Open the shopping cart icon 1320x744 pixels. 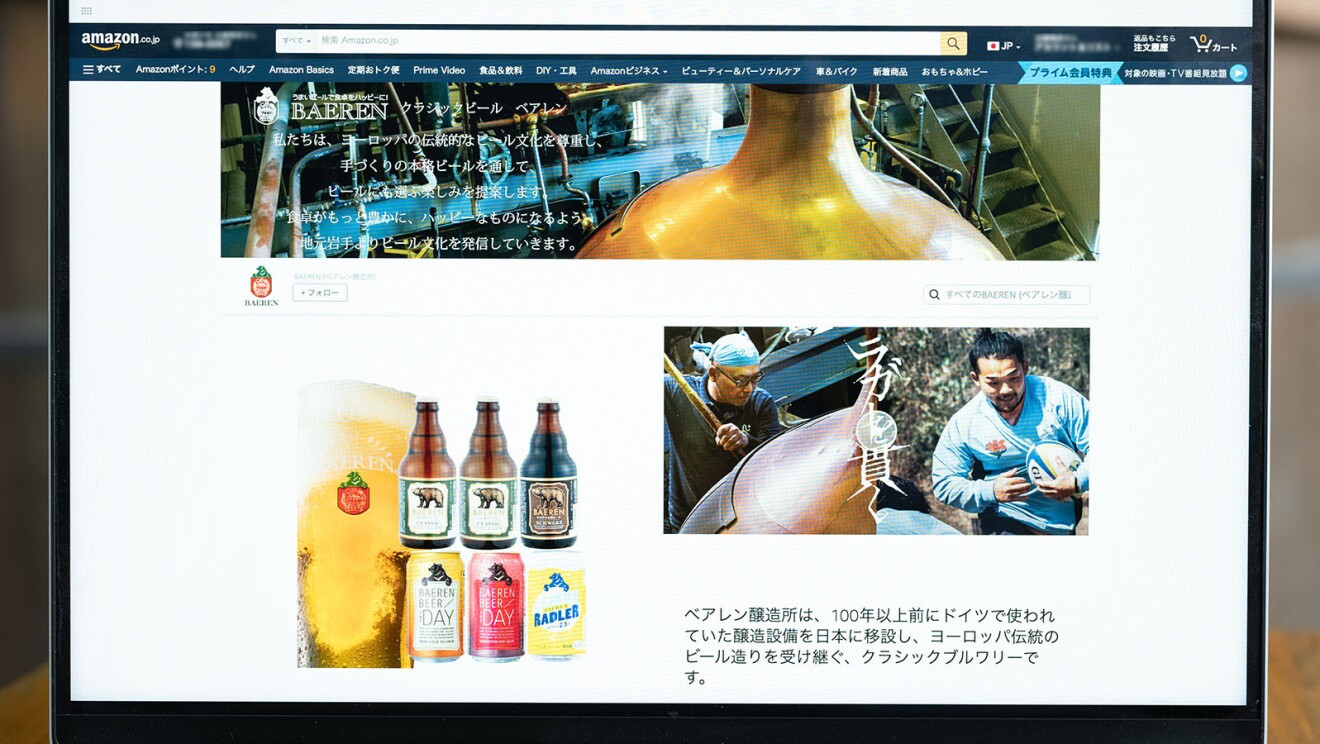(x=1199, y=42)
